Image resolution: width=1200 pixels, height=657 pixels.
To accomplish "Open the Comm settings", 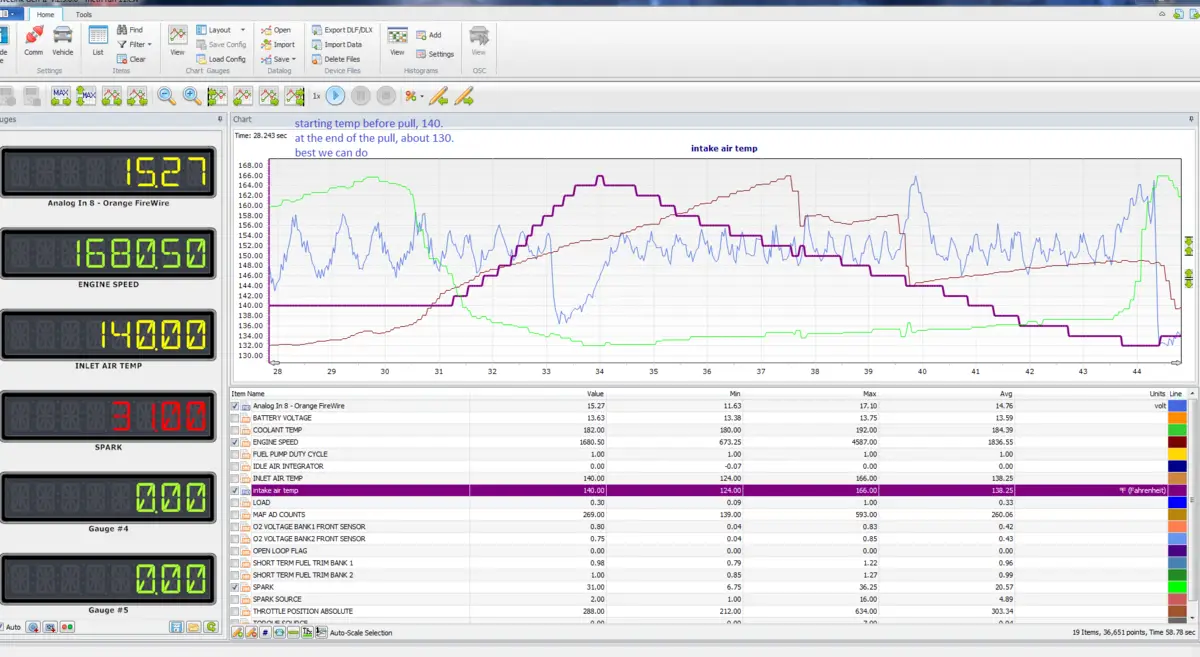I will [x=33, y=41].
